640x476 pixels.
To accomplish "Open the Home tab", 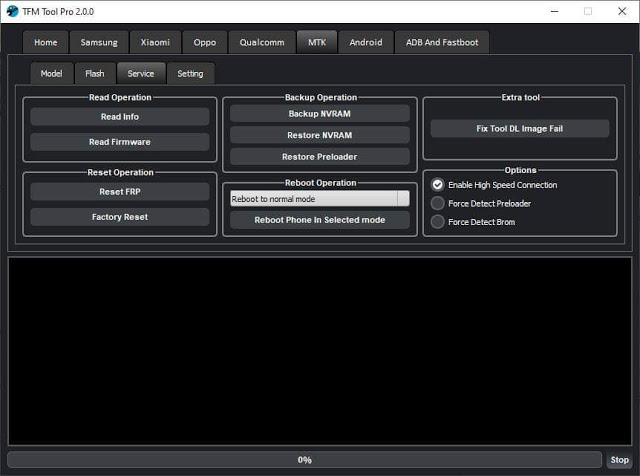I will (46, 42).
